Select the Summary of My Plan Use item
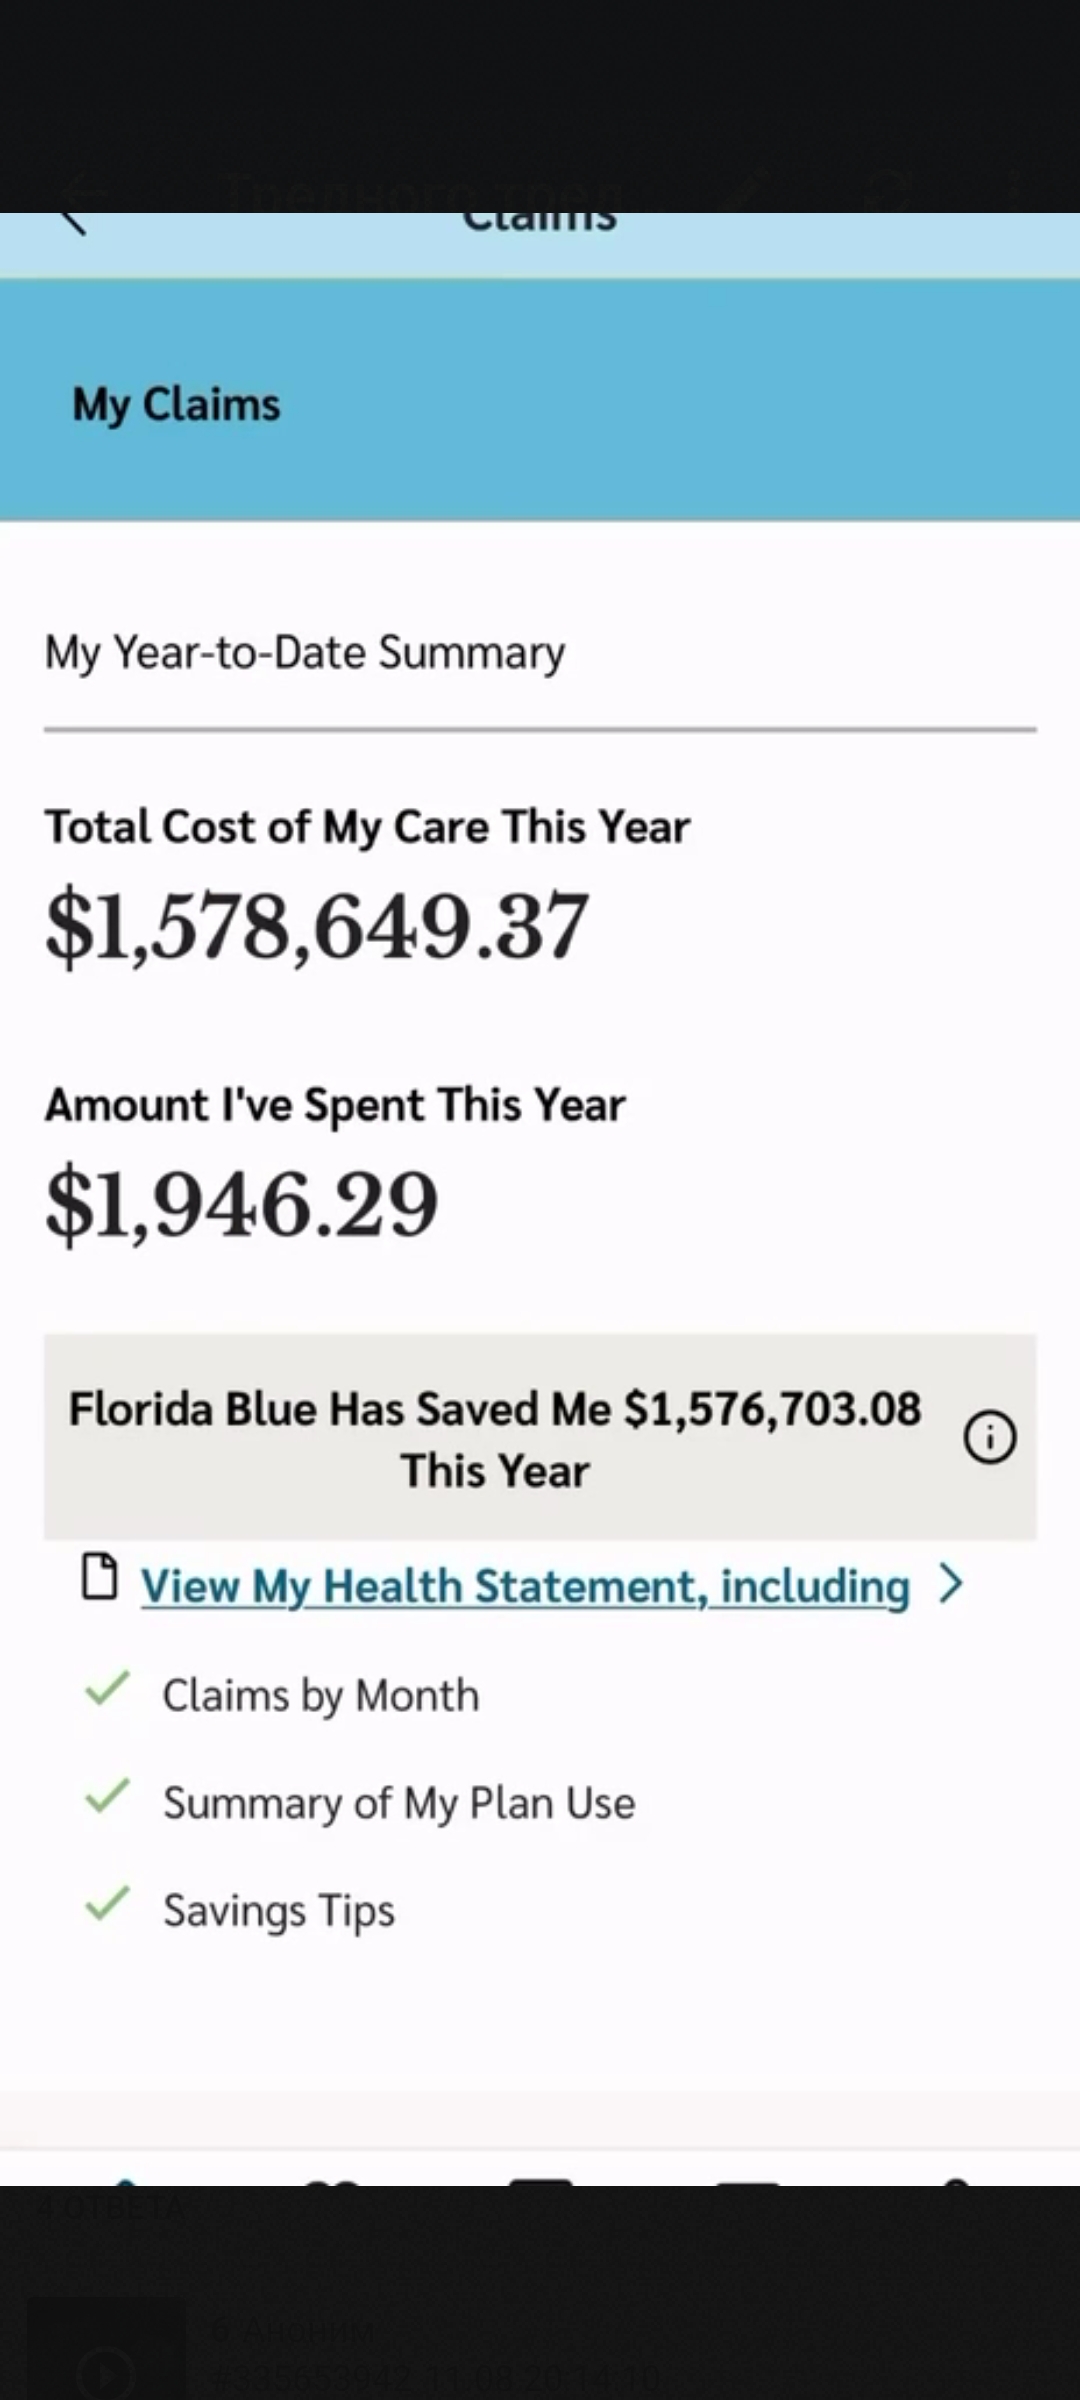1080x2400 pixels. (399, 1804)
